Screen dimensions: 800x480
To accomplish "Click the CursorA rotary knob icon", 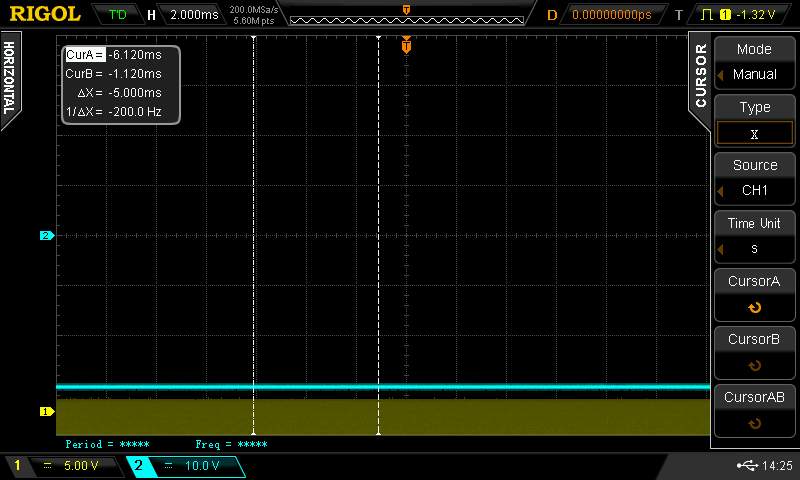I will click(754, 308).
